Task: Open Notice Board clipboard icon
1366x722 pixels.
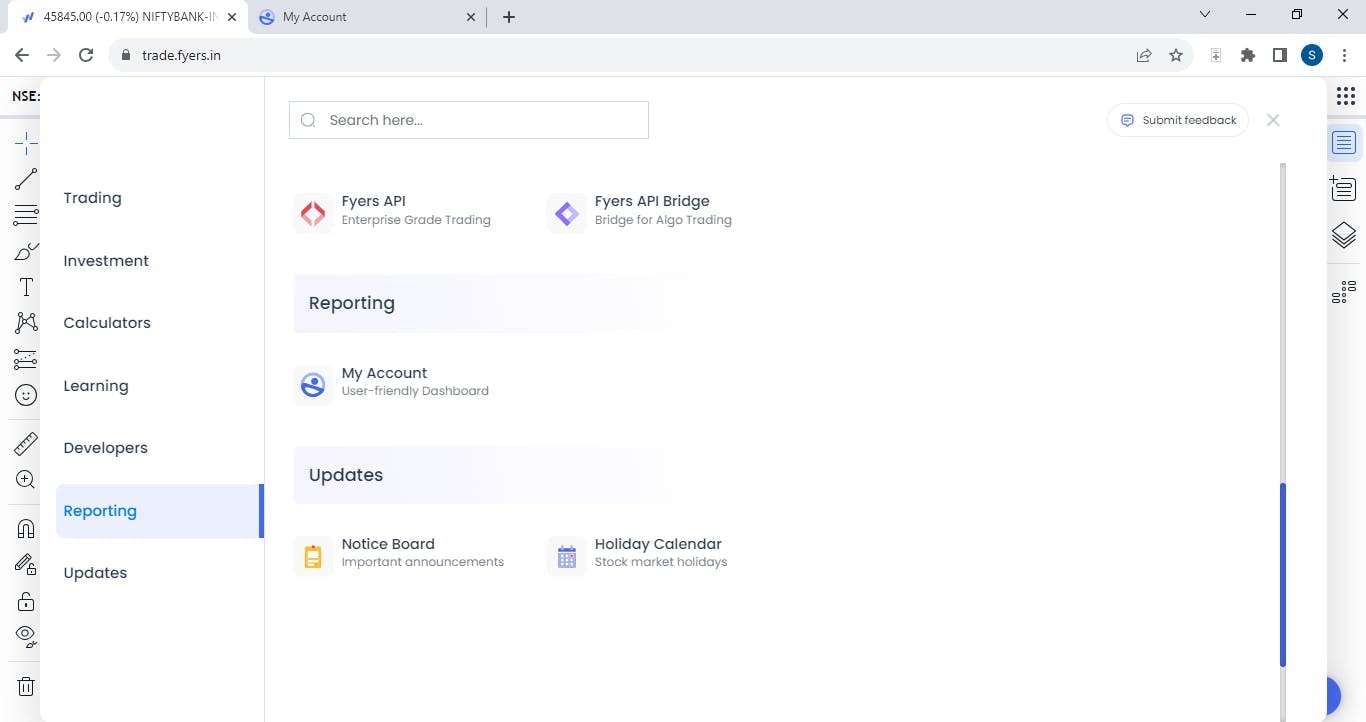Action: [x=313, y=556]
